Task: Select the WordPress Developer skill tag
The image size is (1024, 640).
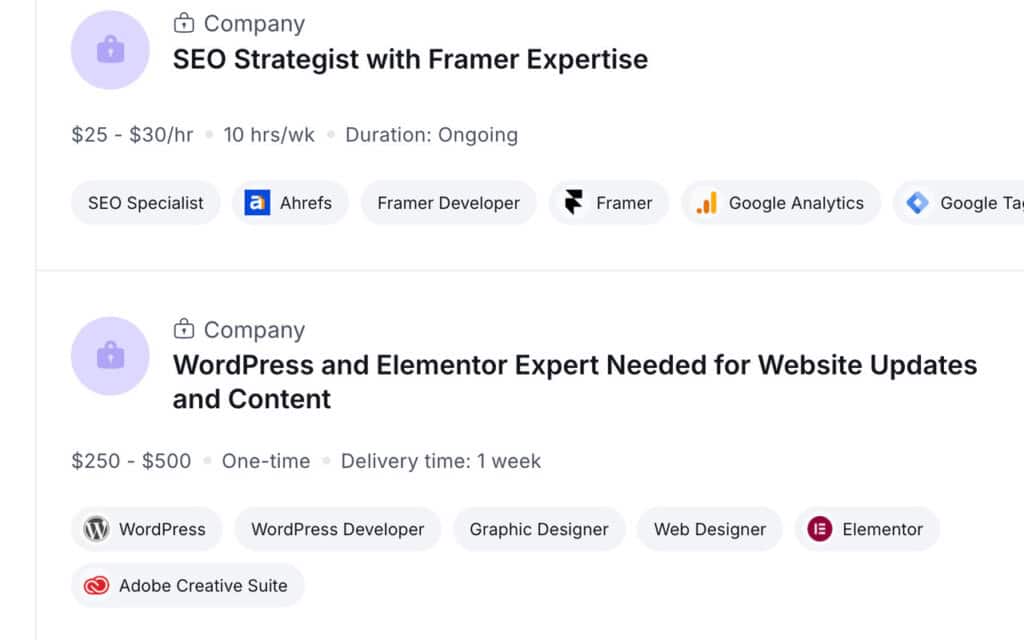Action: (x=337, y=529)
